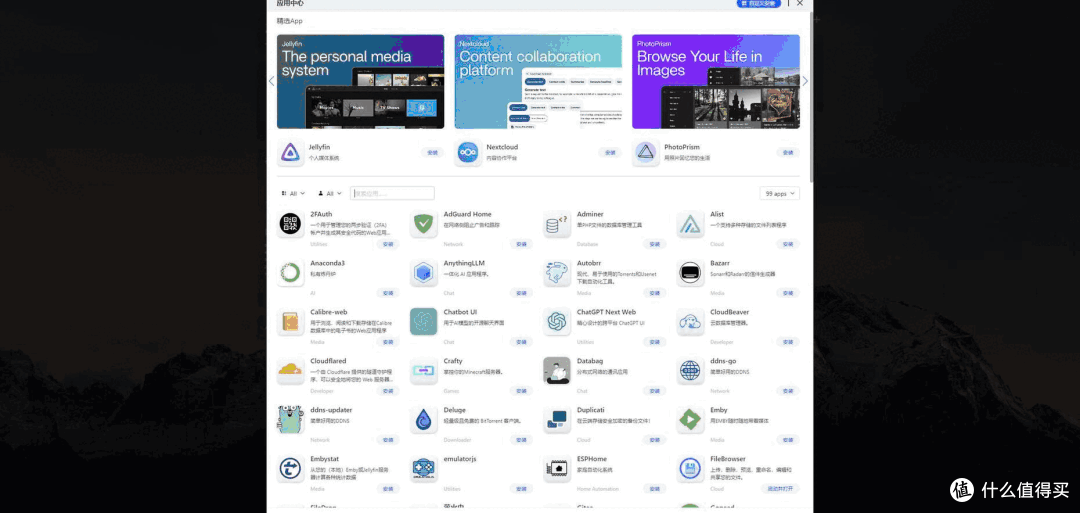The width and height of the screenshot is (1080, 513).
Task: Open the AdGuard Home shield icon
Action: tap(424, 224)
